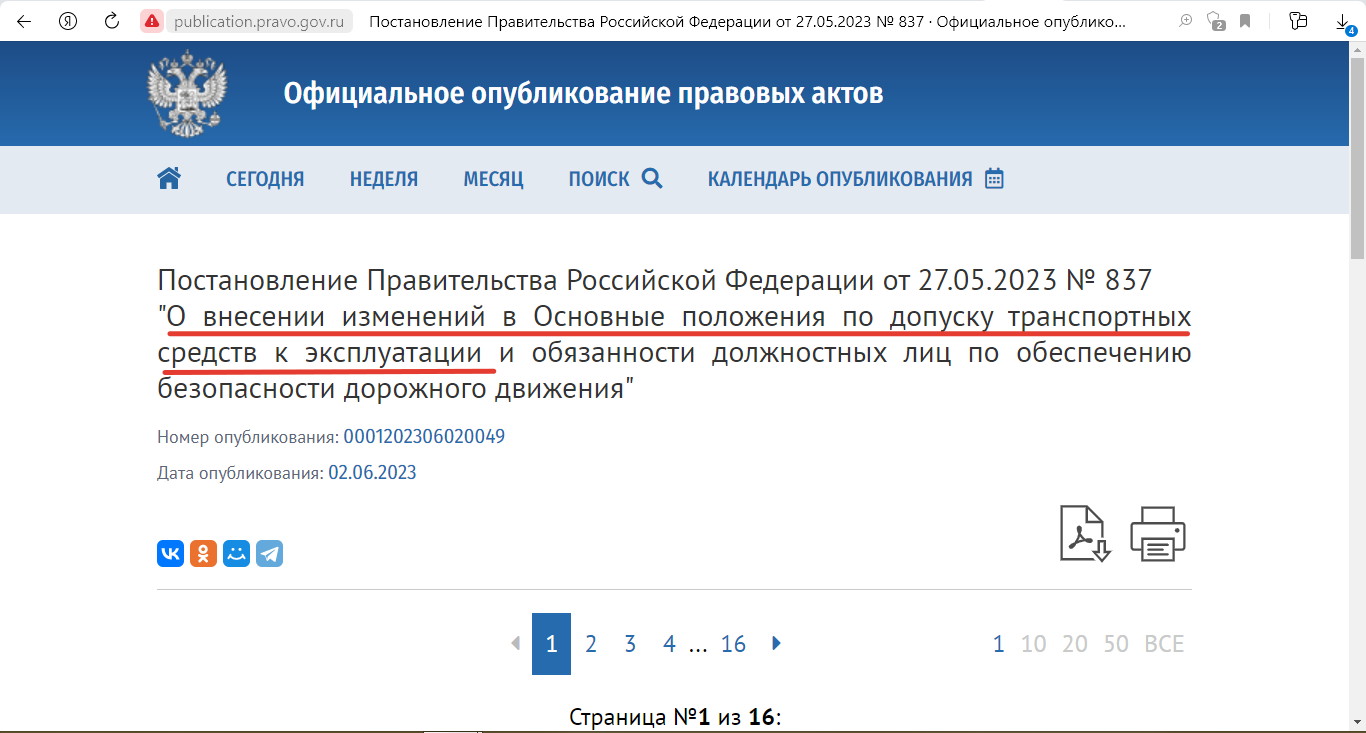The width and height of the screenshot is (1366, 733).
Task: Open publication number 0001202306020049 link
Action: tap(423, 436)
